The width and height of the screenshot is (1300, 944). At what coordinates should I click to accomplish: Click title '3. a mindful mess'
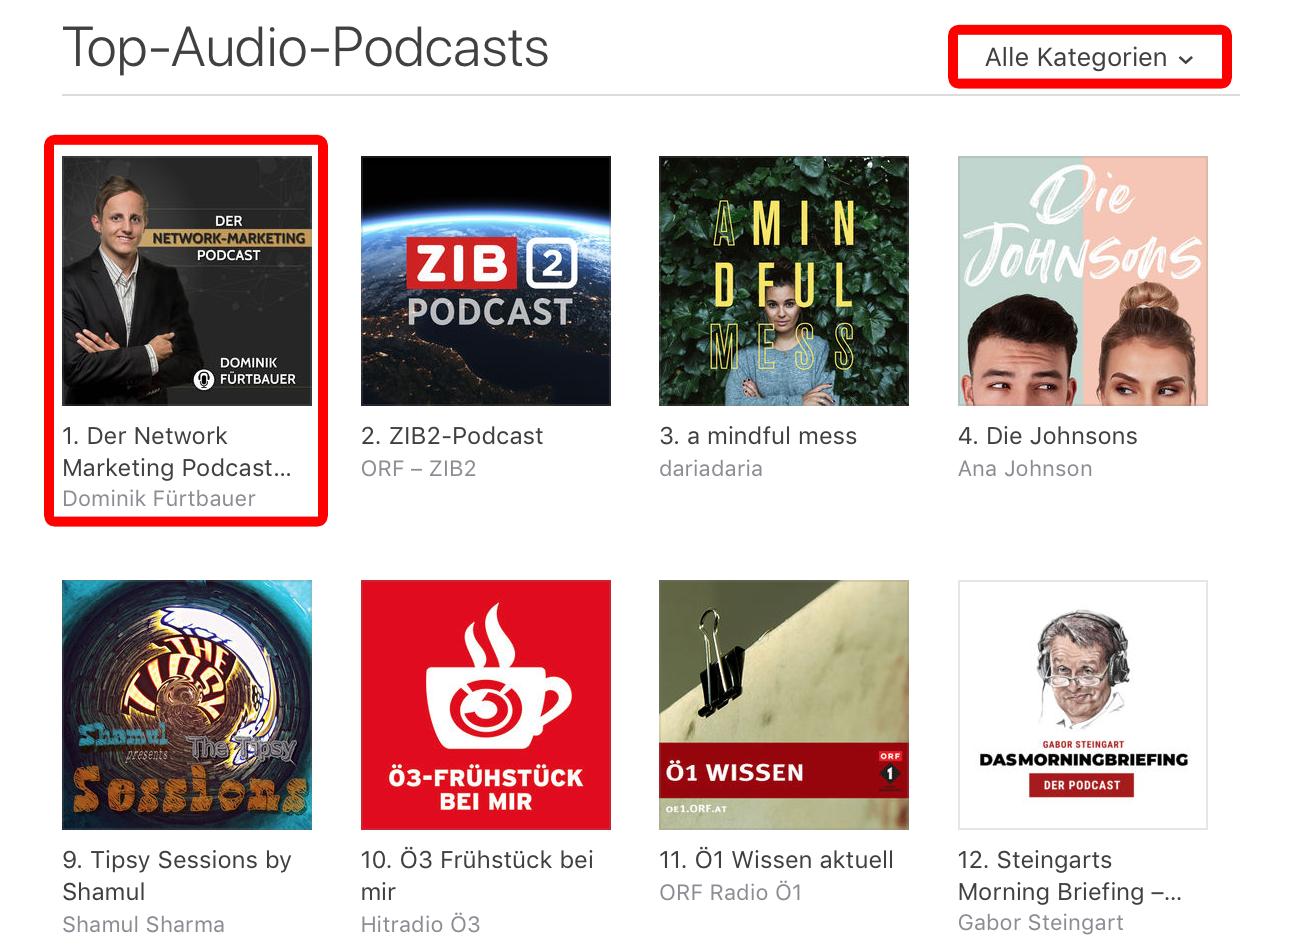758,436
